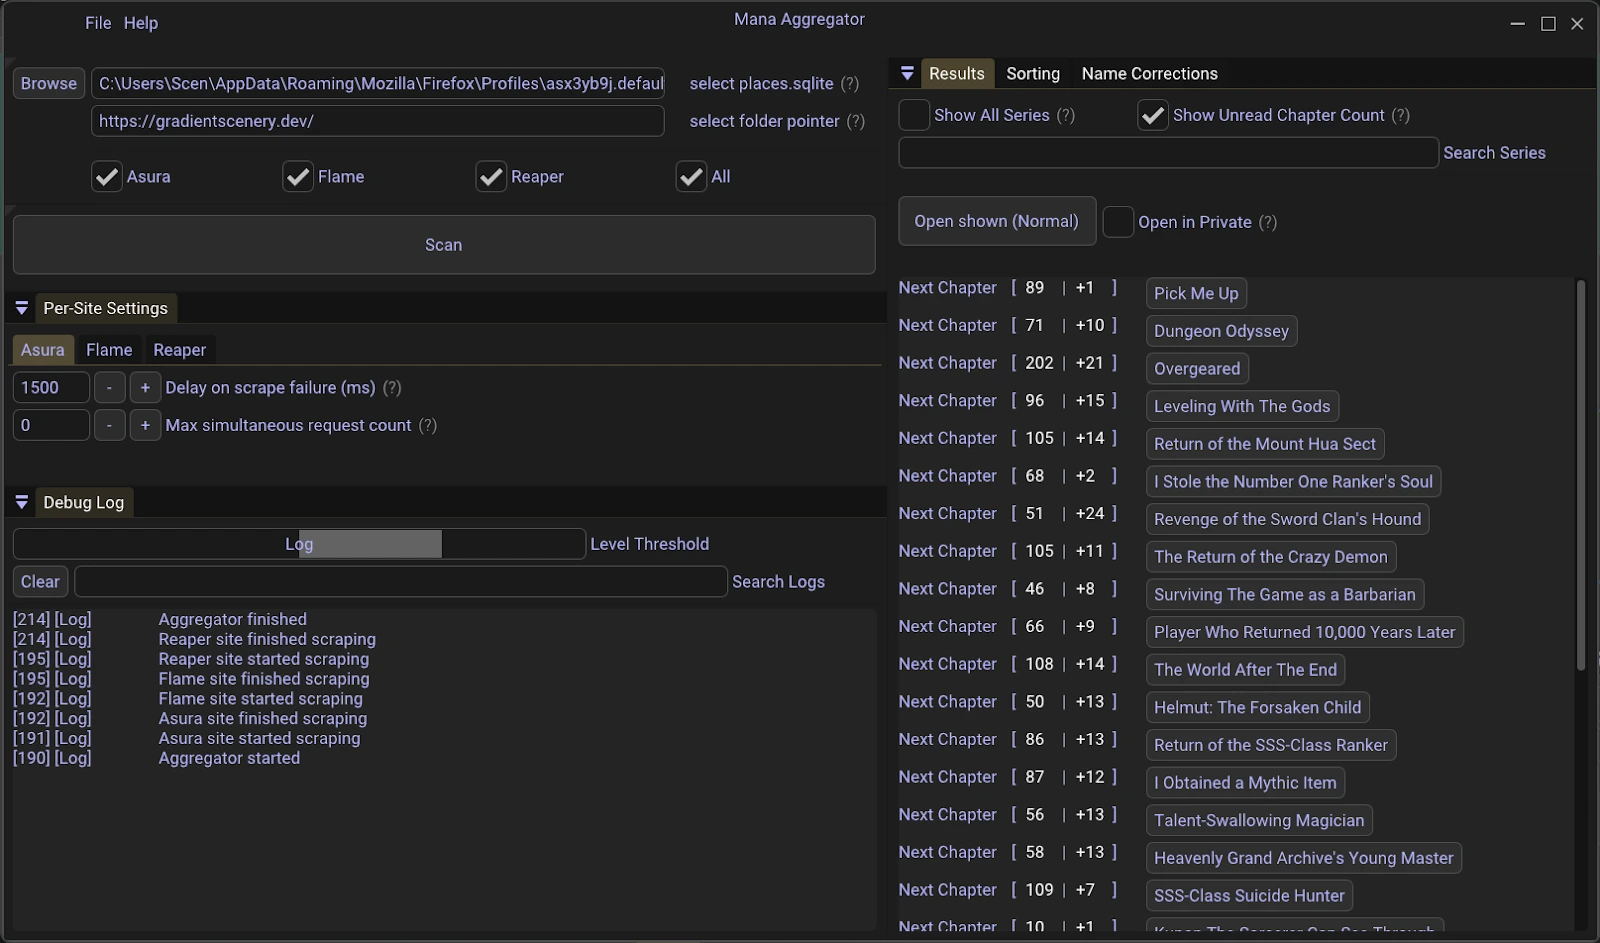Screen dimensions: 1600x943
Task: Open the Reaper per-site settings tab
Action: [x=179, y=350]
